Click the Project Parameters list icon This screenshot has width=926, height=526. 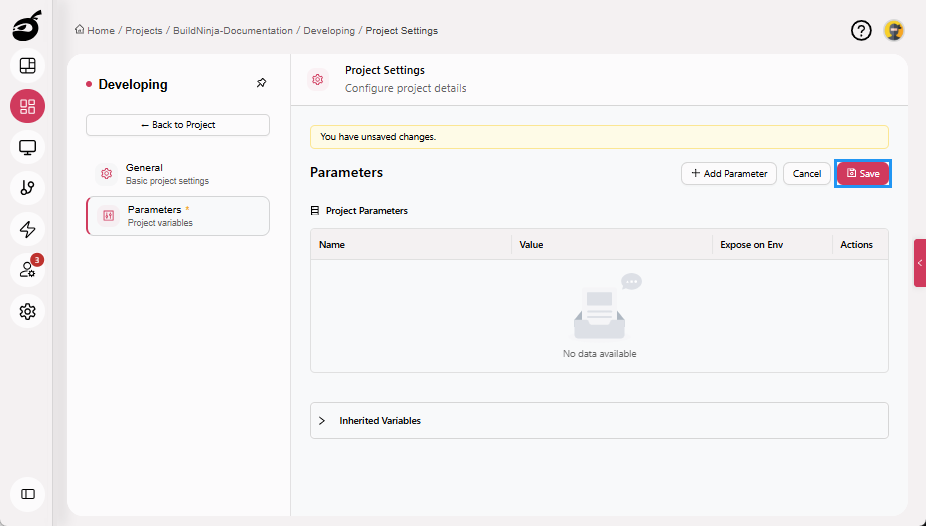click(x=315, y=211)
